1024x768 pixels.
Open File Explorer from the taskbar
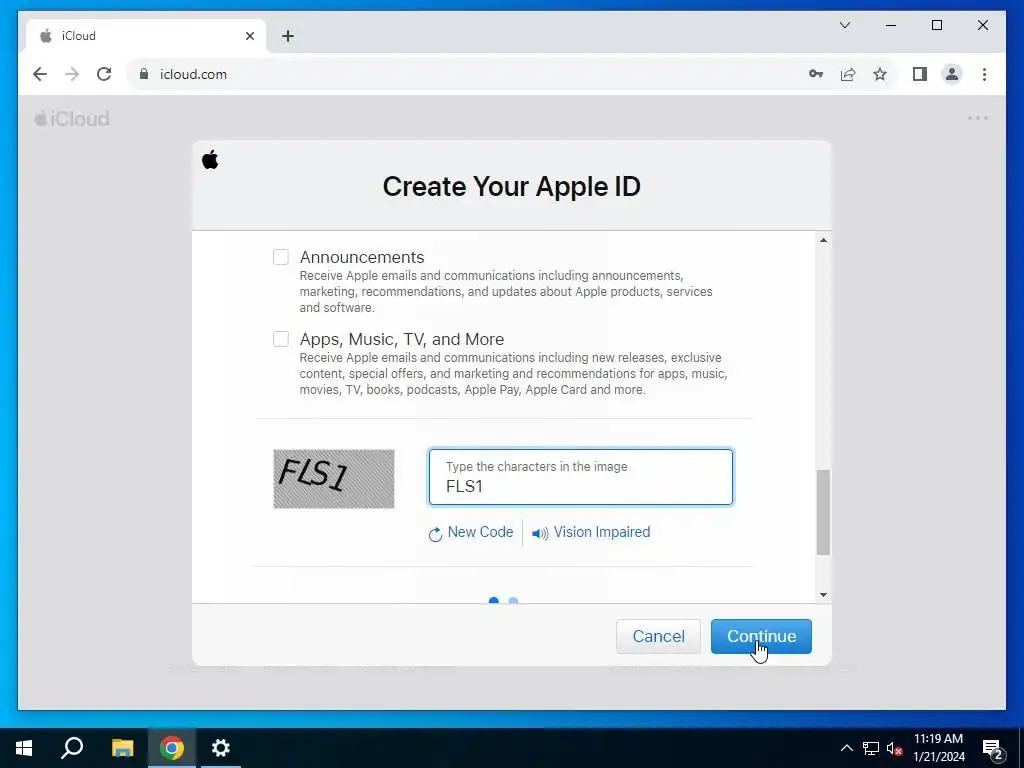(122, 748)
